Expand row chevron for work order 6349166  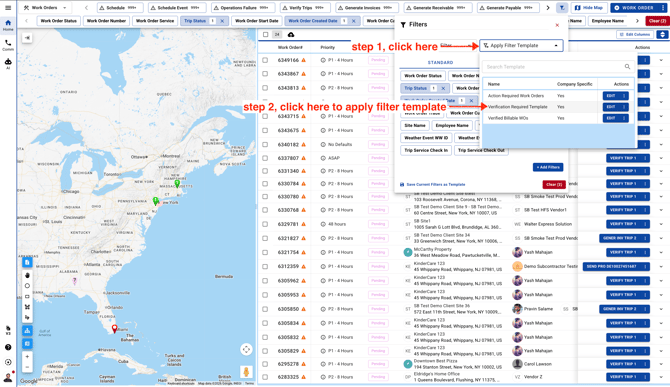click(661, 60)
